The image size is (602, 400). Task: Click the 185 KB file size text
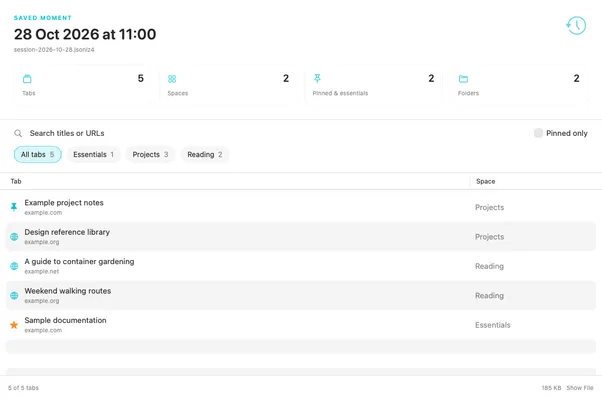551,388
